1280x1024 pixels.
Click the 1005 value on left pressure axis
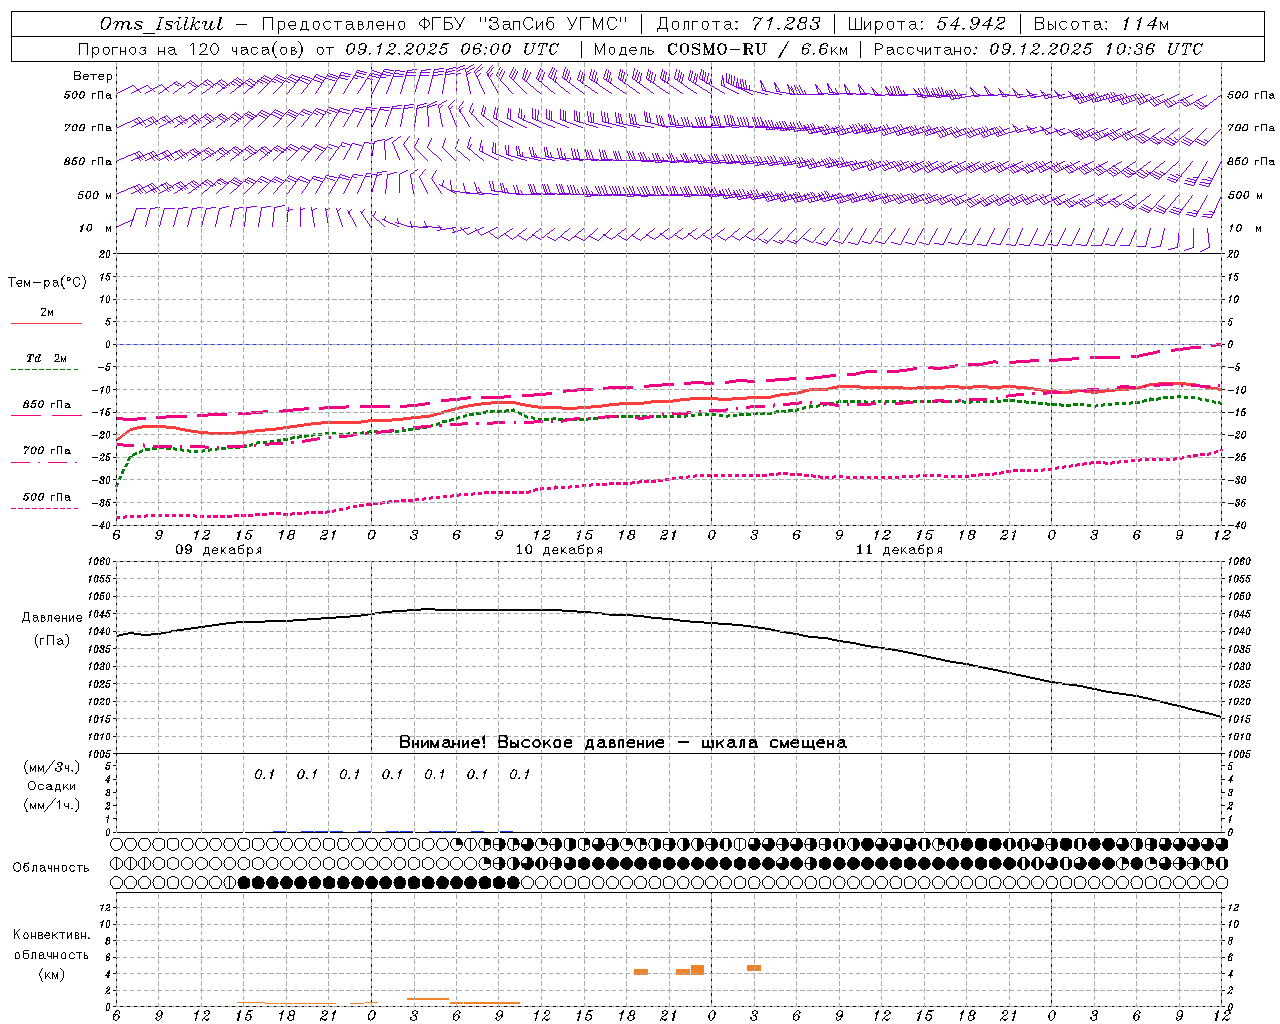(98, 753)
